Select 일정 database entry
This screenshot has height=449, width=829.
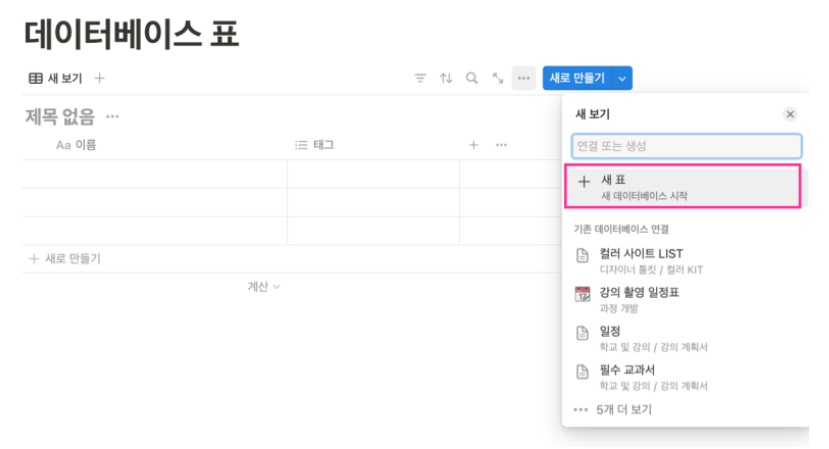click(685, 338)
